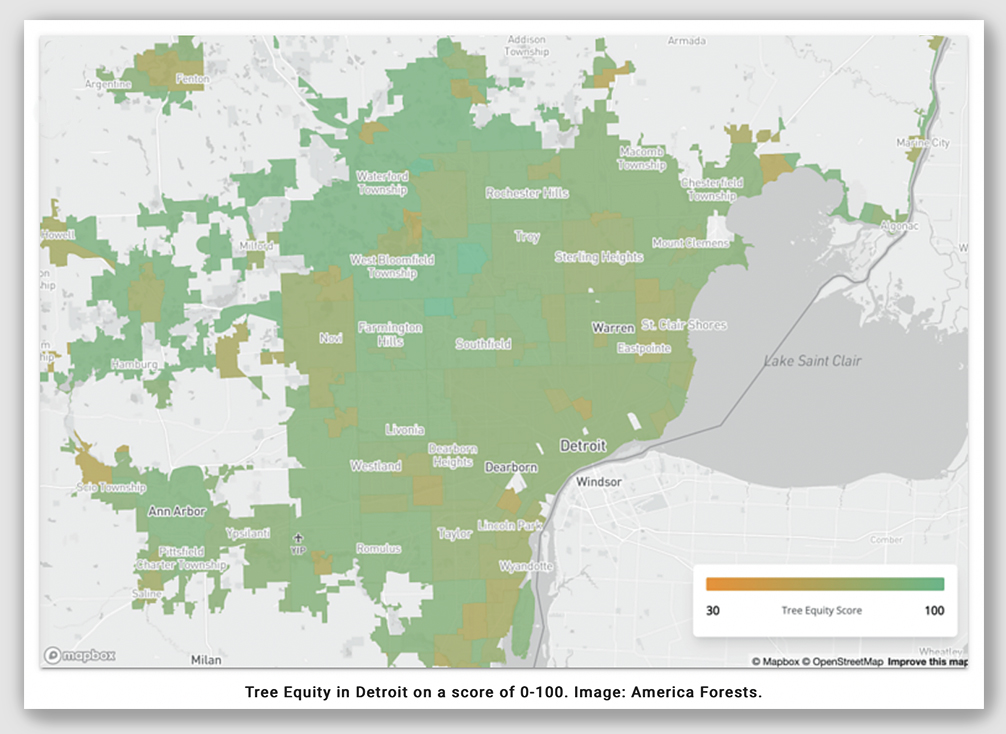Click the Lake Saint Clair label
The height and width of the screenshot is (734, 1006).
(812, 361)
